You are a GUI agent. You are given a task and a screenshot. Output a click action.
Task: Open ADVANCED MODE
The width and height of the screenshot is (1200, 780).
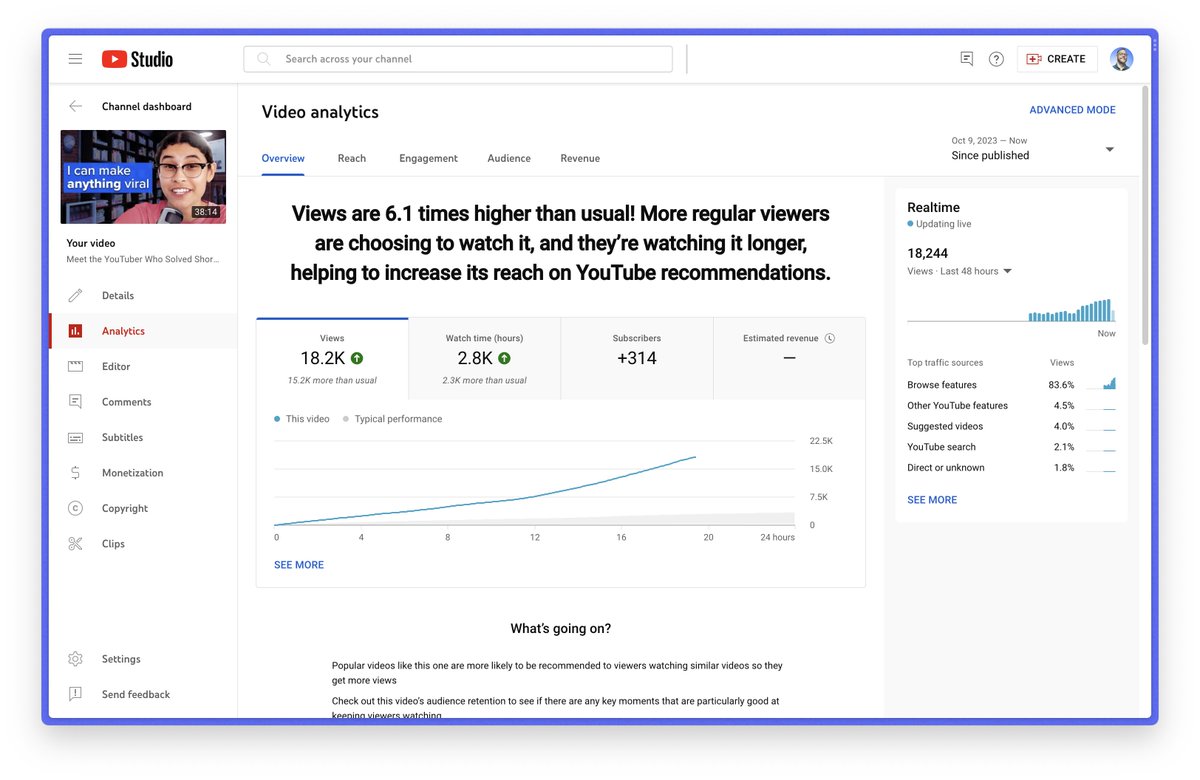pos(1072,110)
